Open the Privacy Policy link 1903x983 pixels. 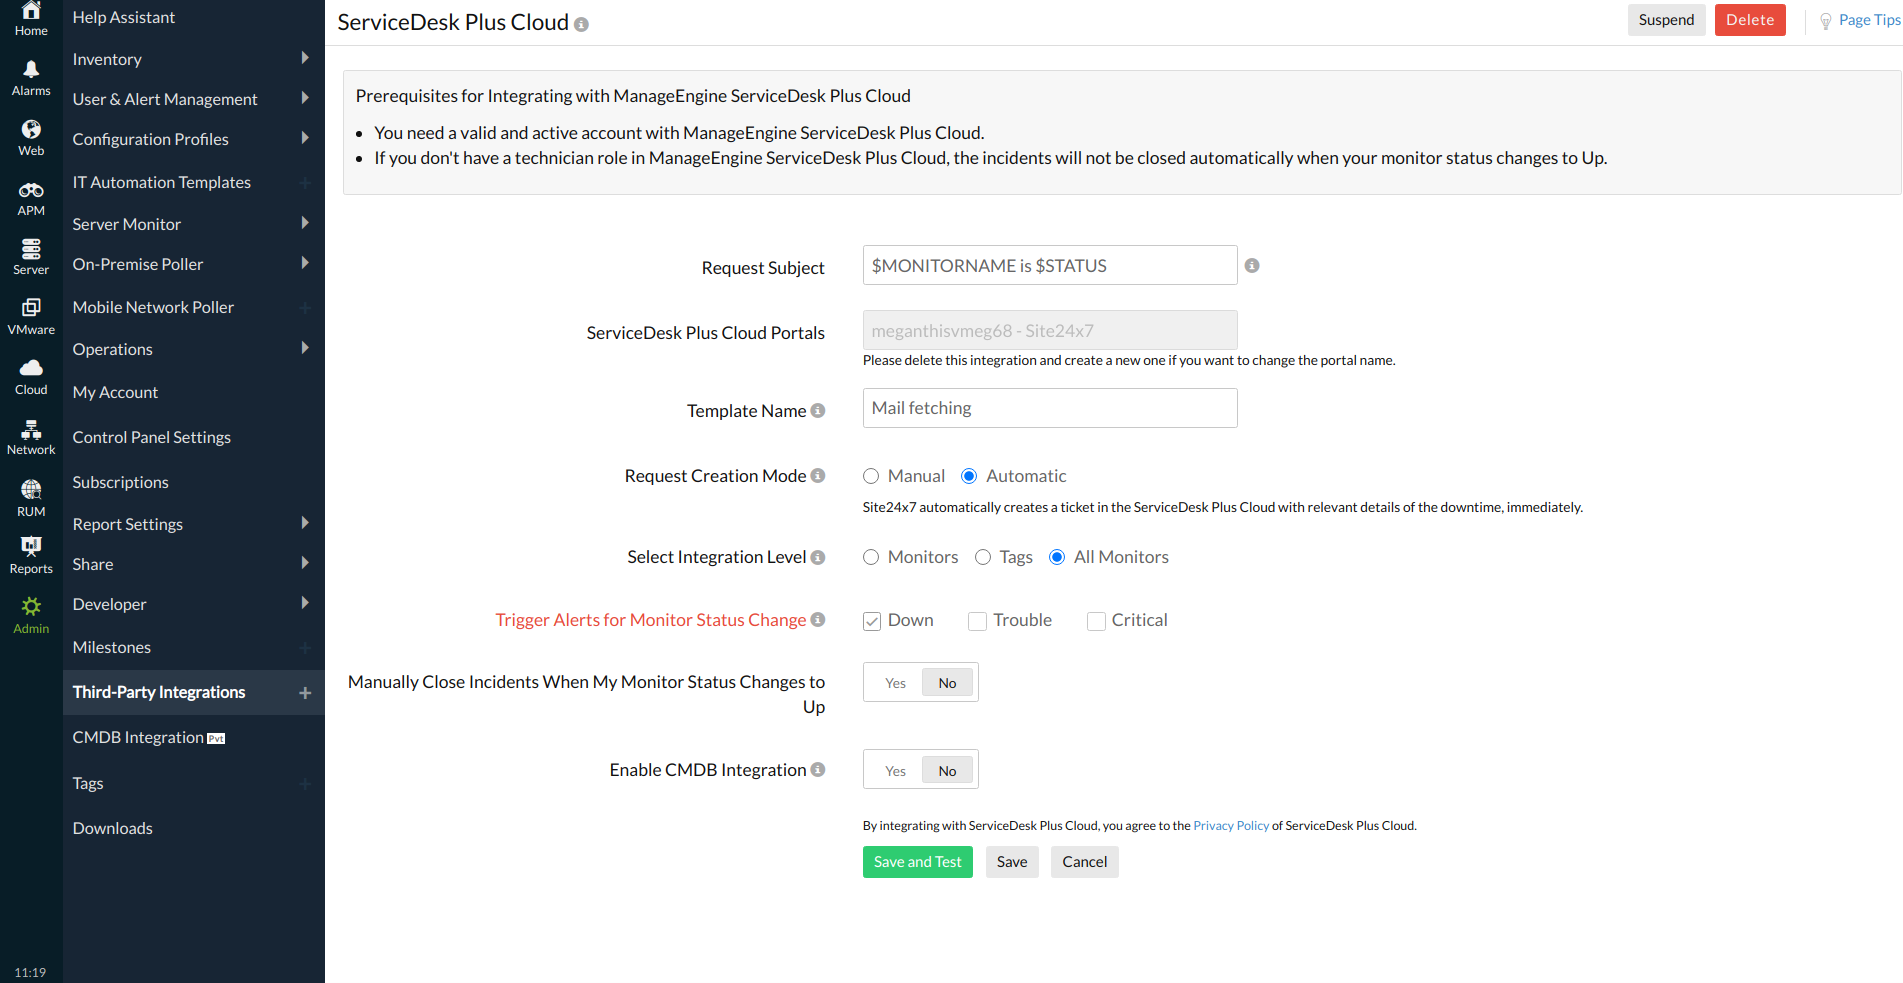pyautogui.click(x=1231, y=826)
